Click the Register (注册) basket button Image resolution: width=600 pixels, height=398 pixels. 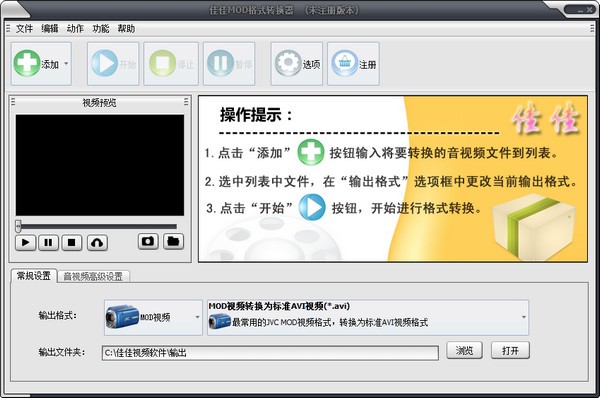(353, 64)
